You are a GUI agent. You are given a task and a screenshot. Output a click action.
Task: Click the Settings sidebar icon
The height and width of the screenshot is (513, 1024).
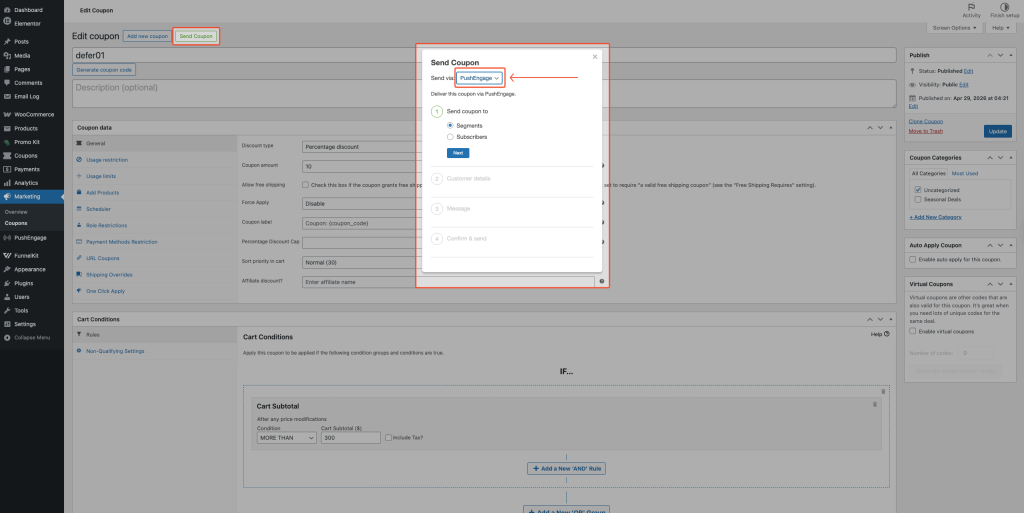click(x=7, y=324)
